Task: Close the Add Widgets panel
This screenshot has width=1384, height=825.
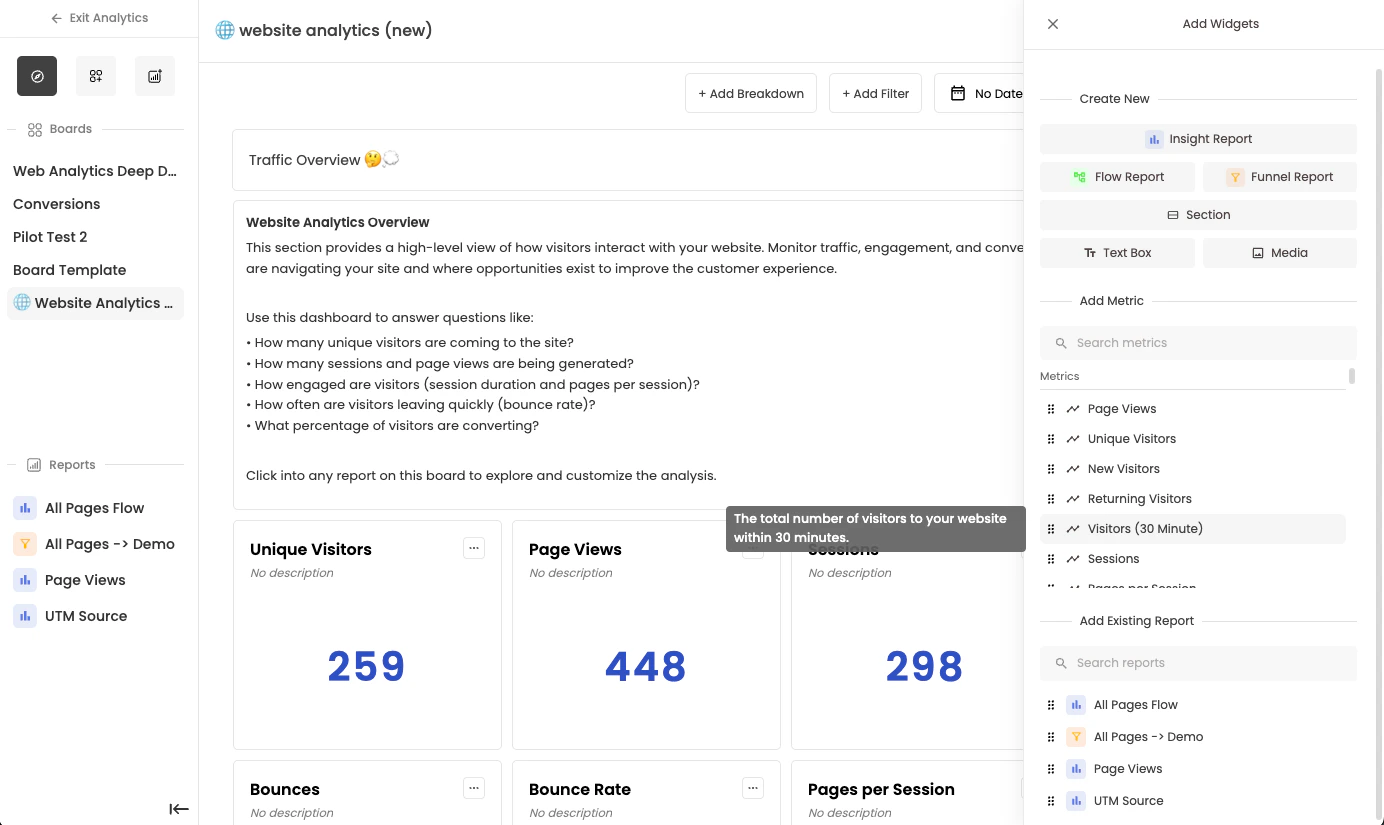Action: 1053,24
